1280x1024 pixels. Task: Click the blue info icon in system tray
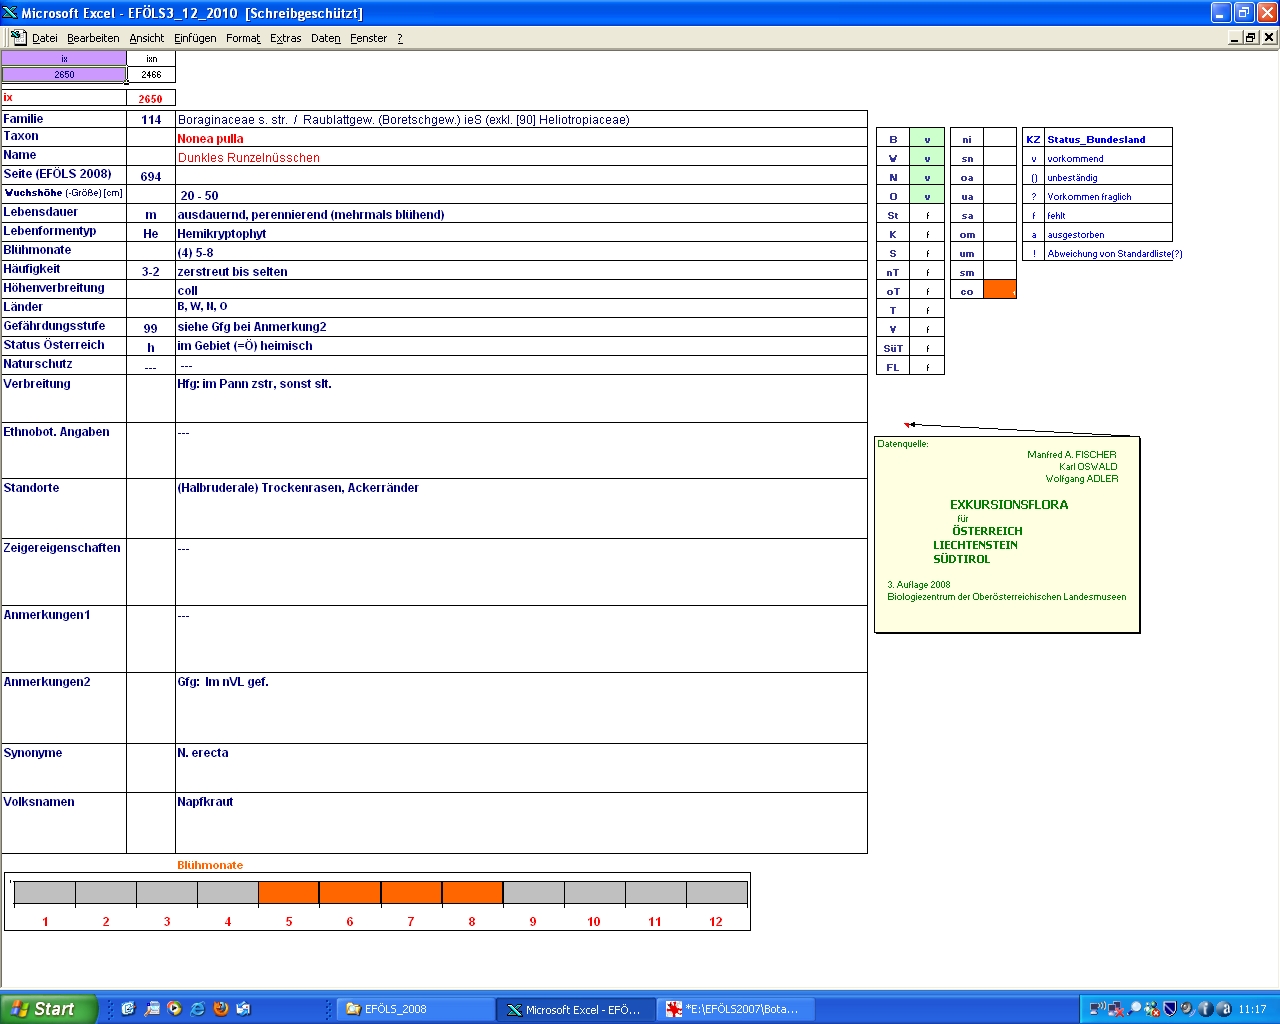tap(1206, 1009)
